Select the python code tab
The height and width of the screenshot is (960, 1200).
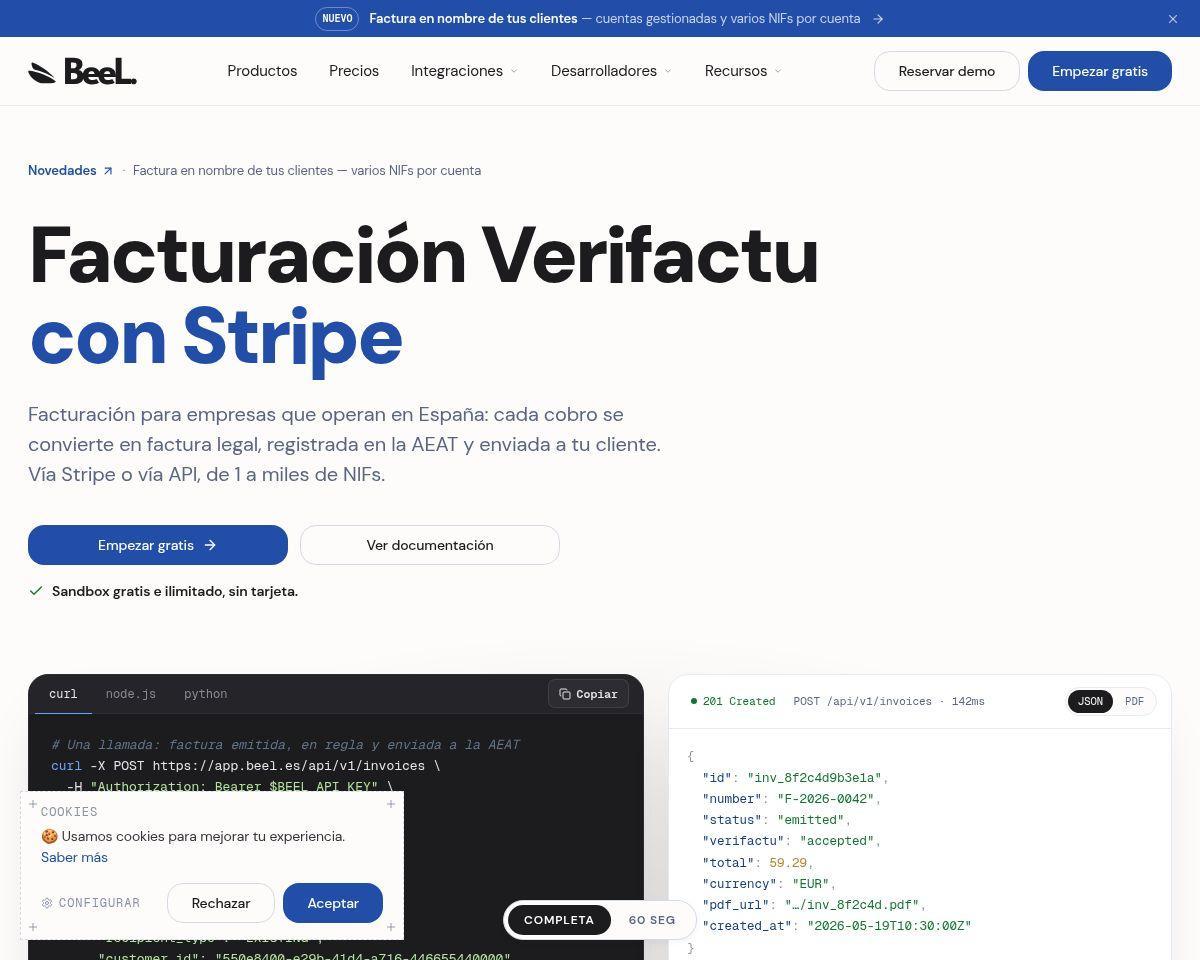[x=205, y=694]
